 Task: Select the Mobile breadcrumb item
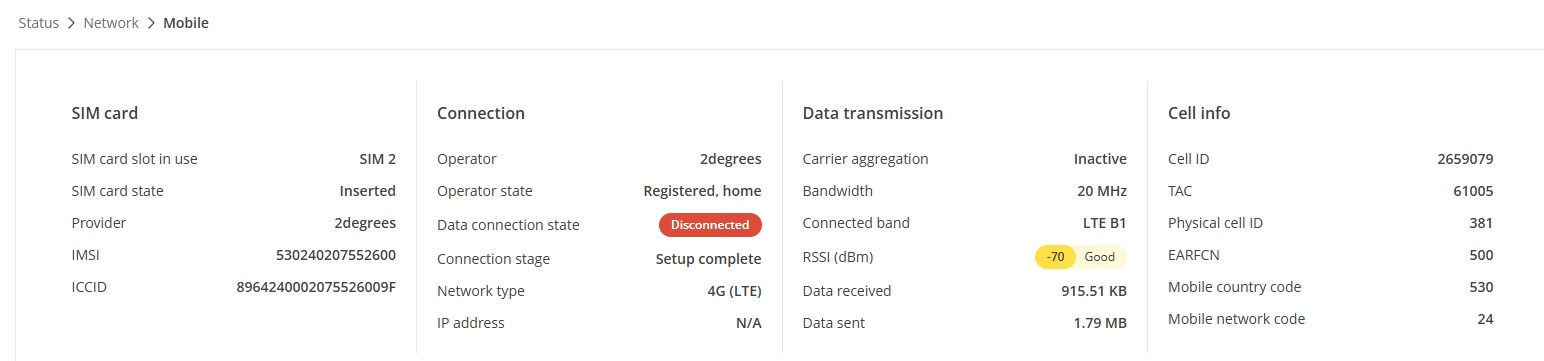pos(186,22)
